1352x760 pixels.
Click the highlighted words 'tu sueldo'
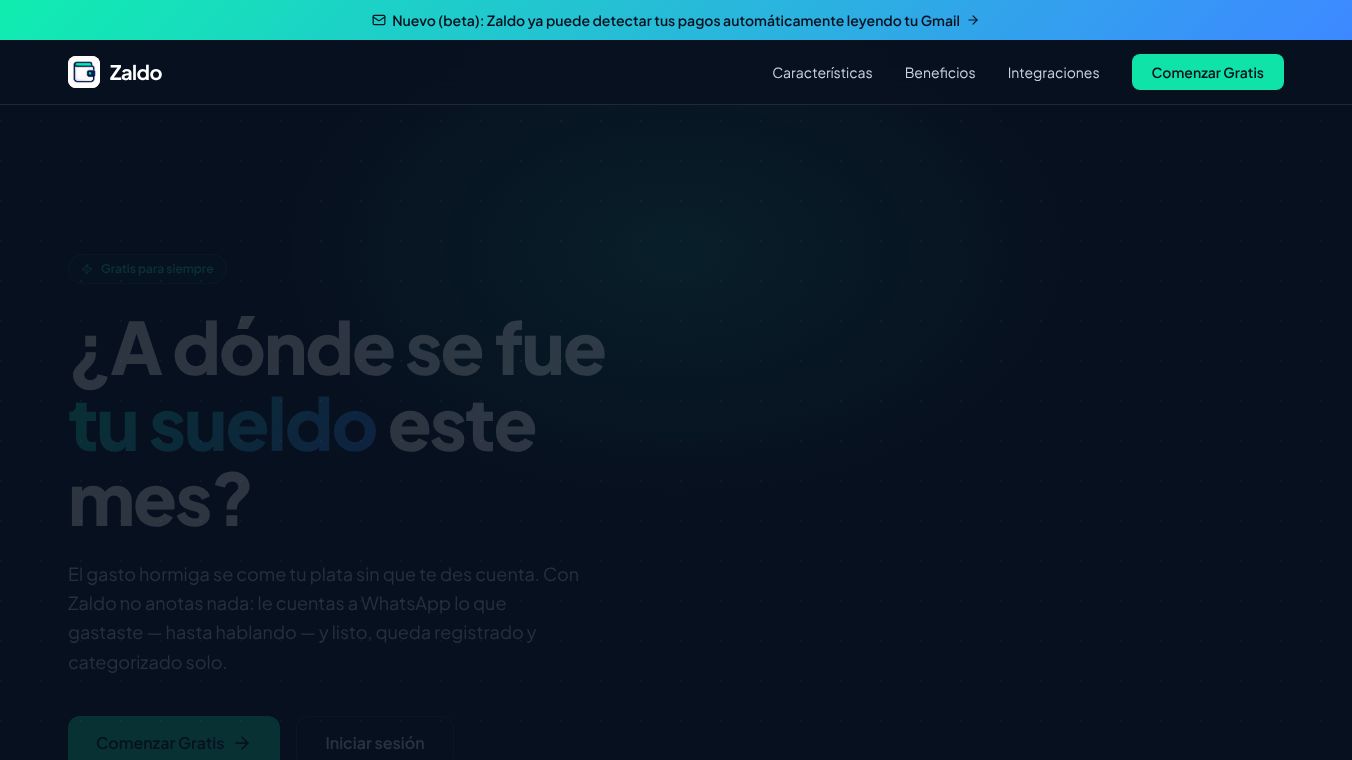click(222, 425)
